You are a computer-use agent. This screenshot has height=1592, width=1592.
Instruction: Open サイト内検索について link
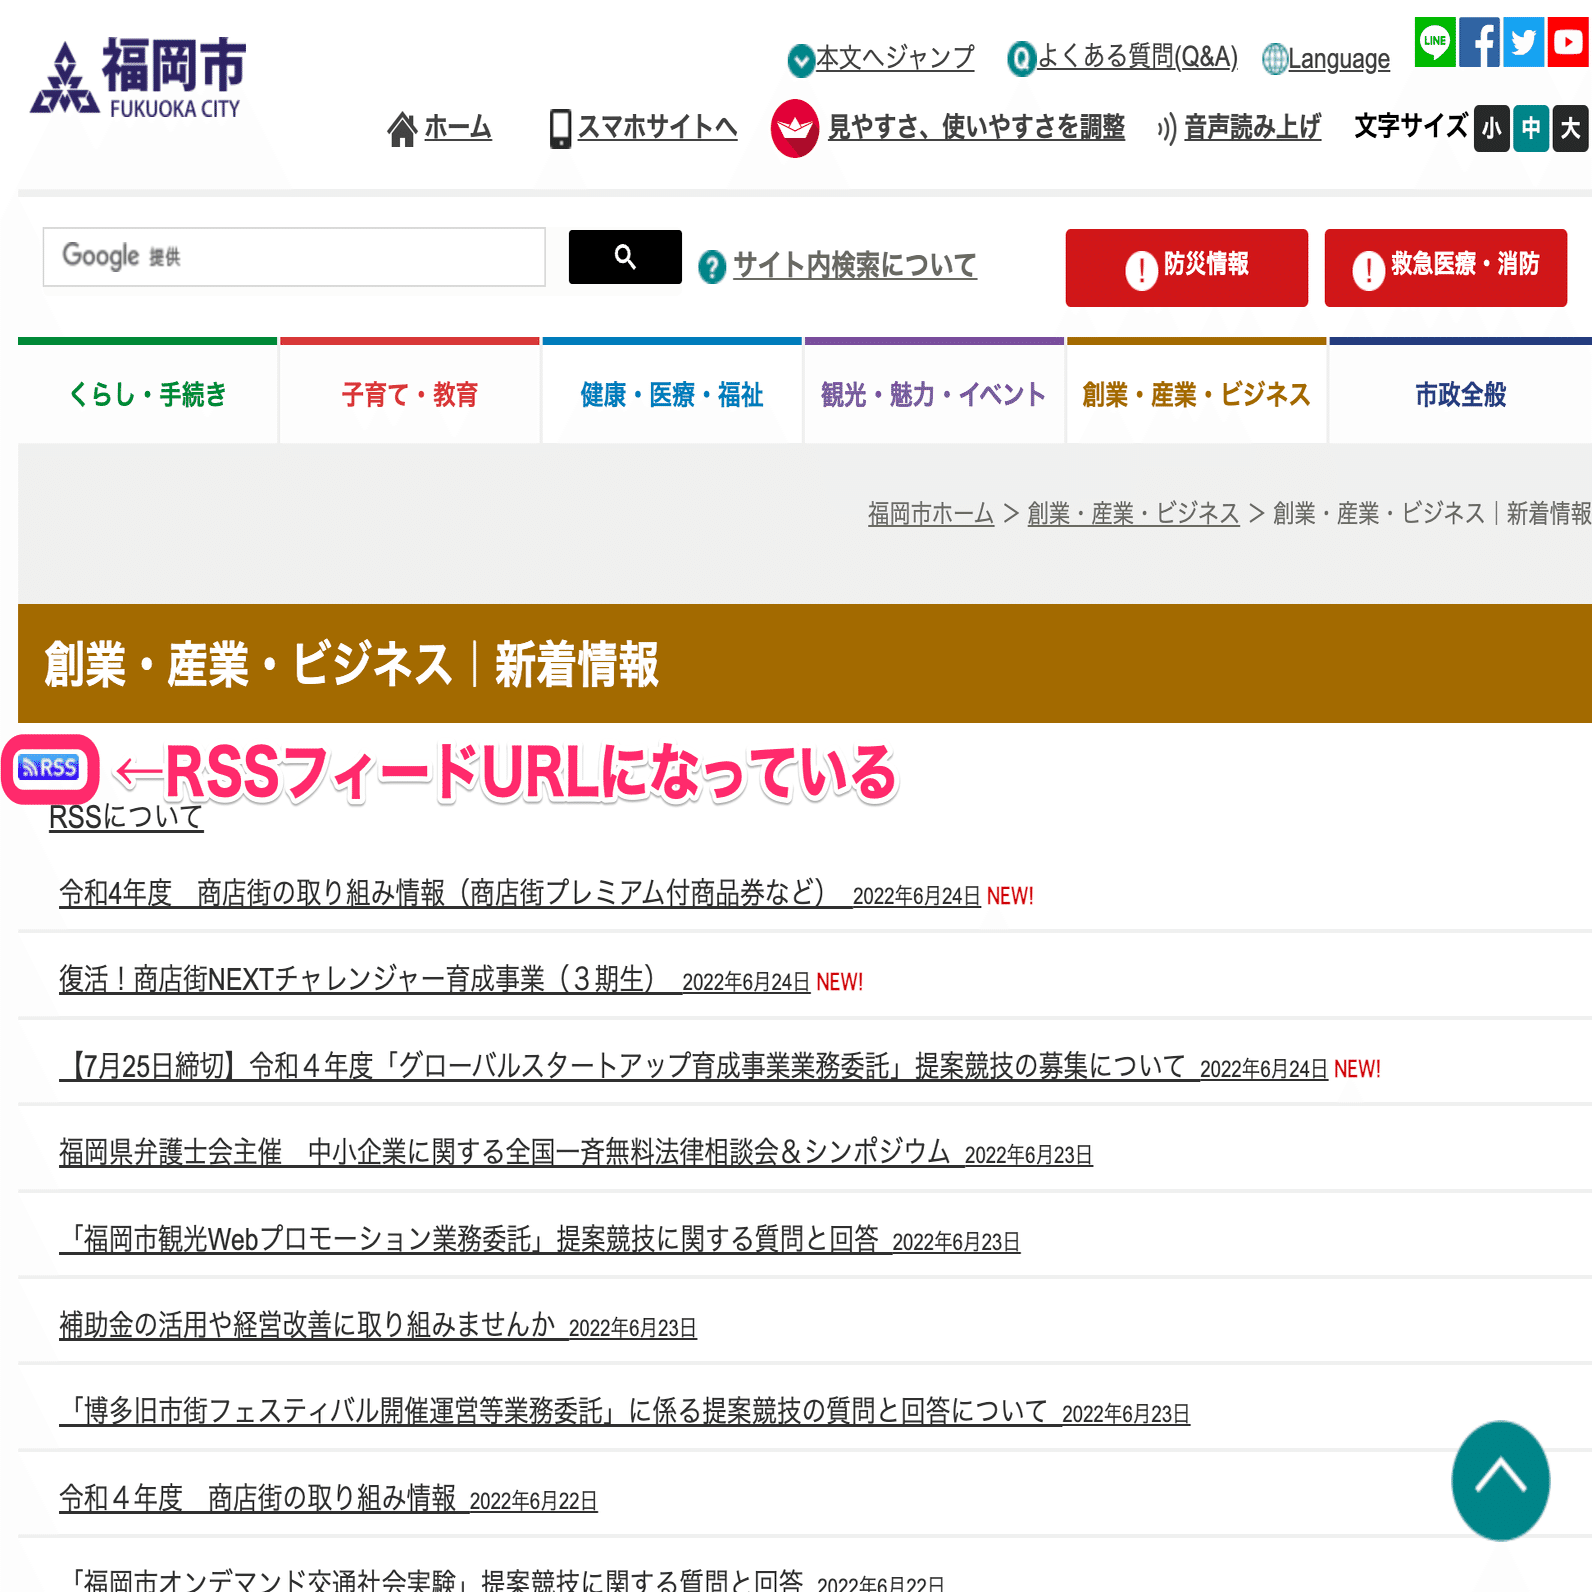pos(855,265)
